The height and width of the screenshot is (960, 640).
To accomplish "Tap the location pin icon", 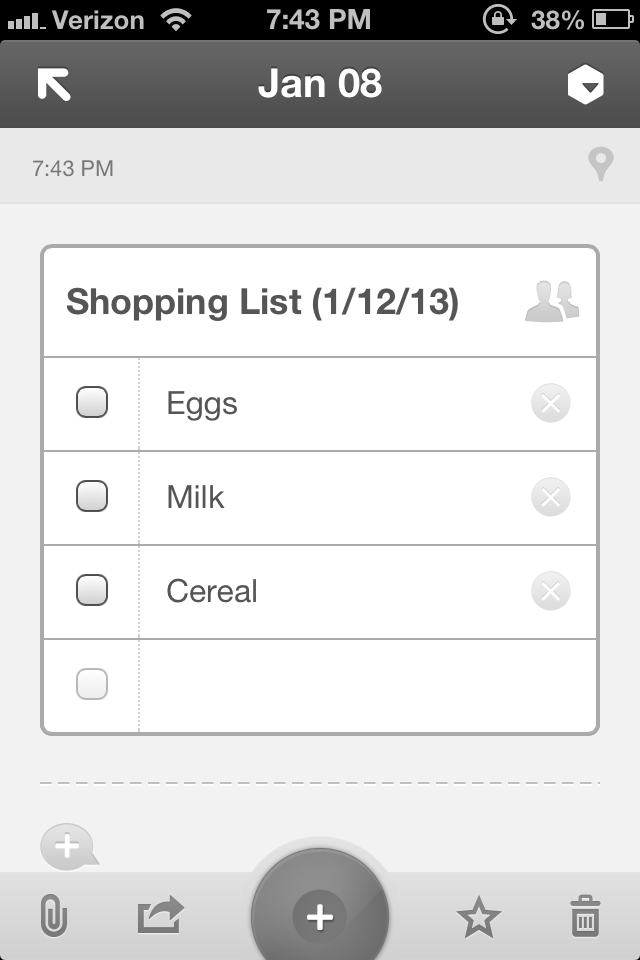I will [x=599, y=165].
